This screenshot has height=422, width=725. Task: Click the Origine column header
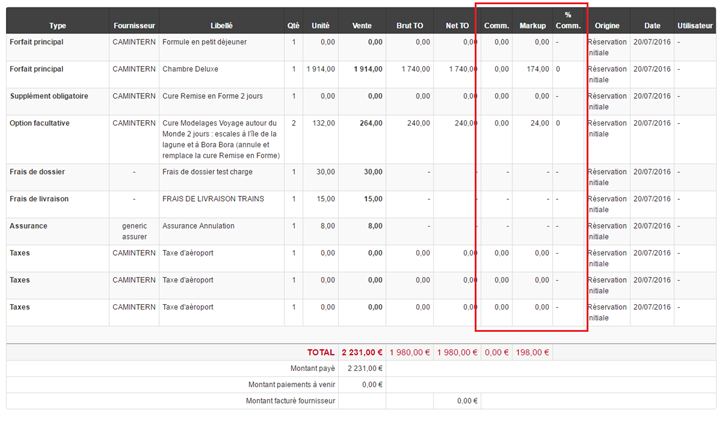tap(607, 25)
